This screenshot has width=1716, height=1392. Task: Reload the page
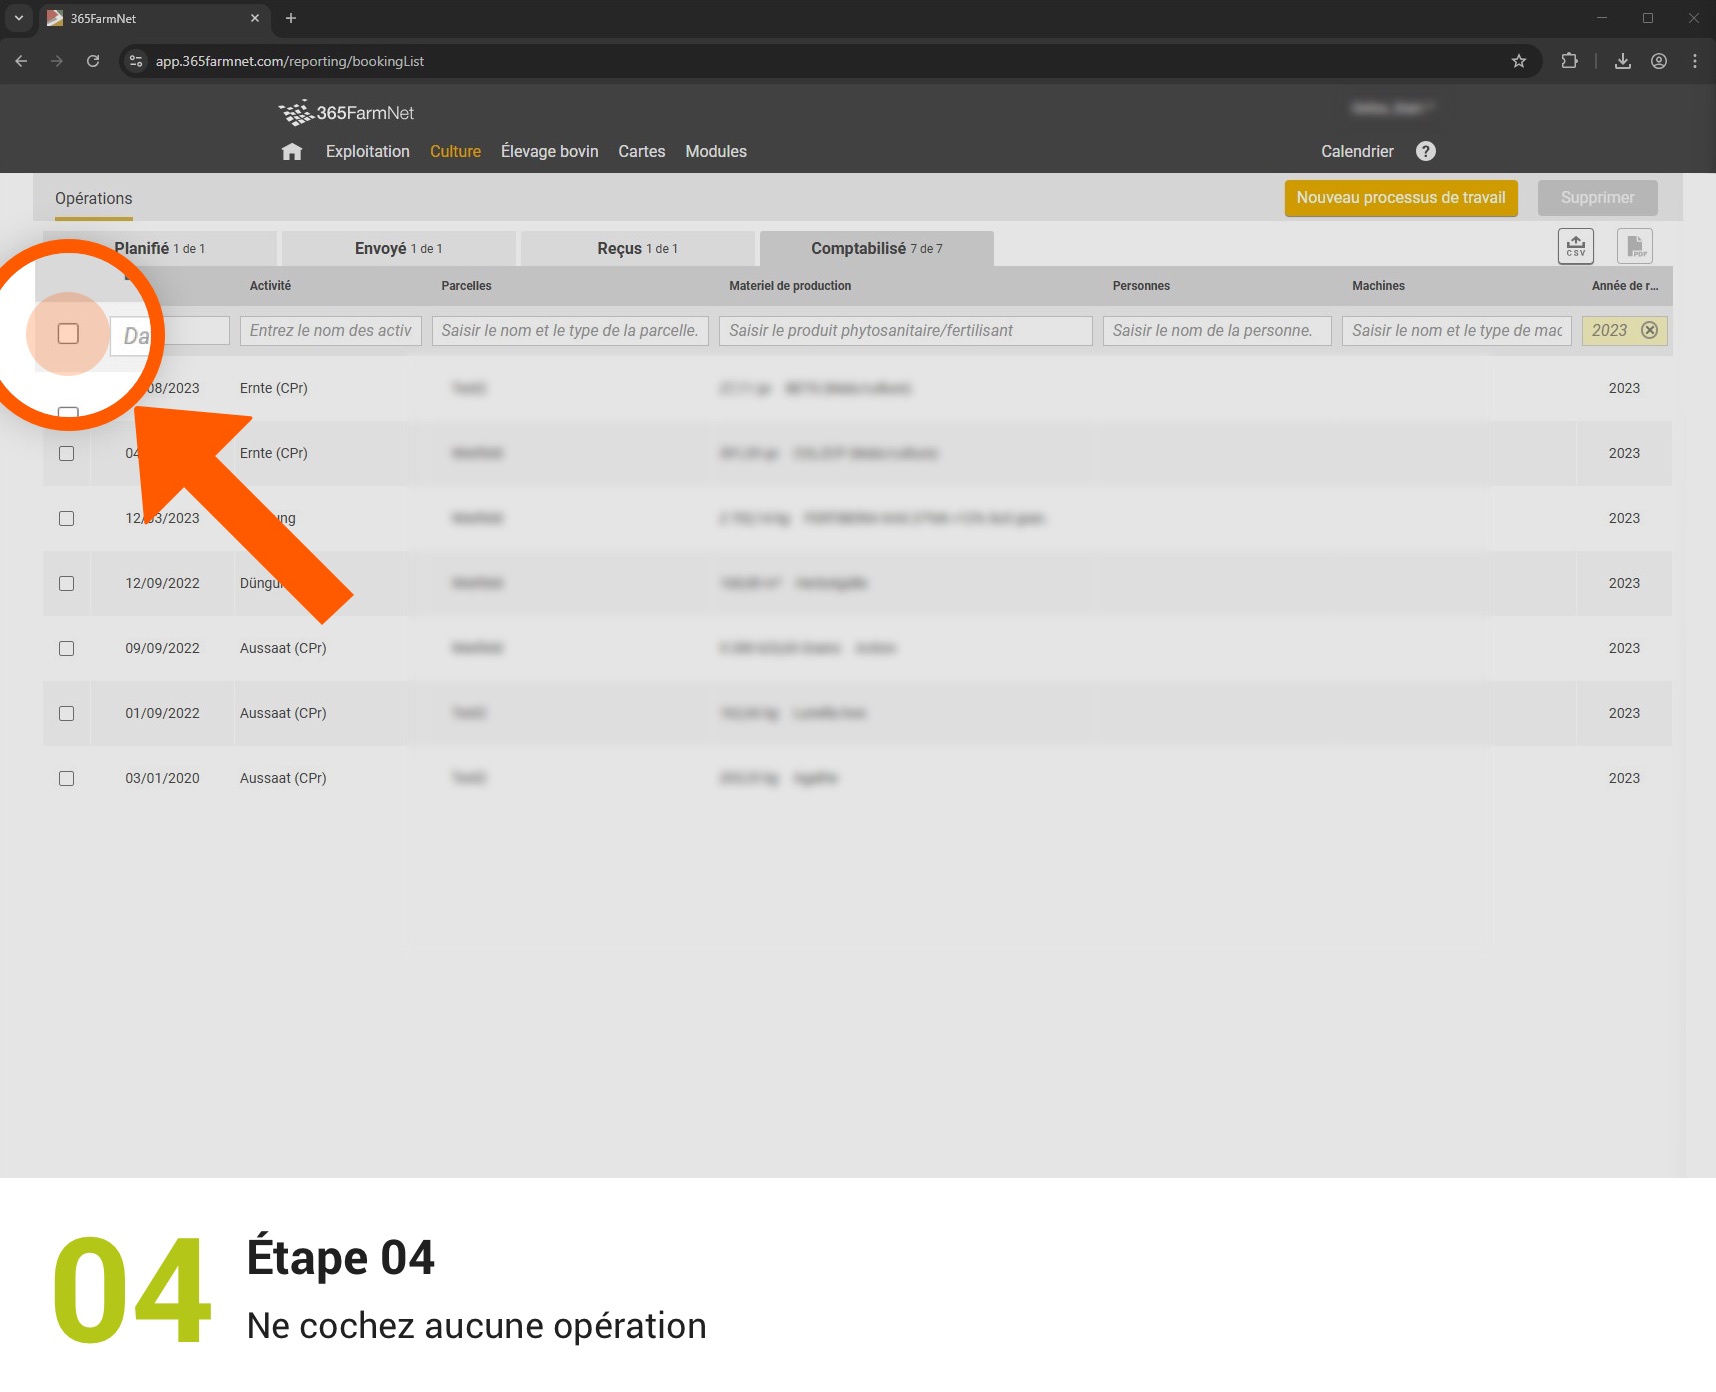93,61
